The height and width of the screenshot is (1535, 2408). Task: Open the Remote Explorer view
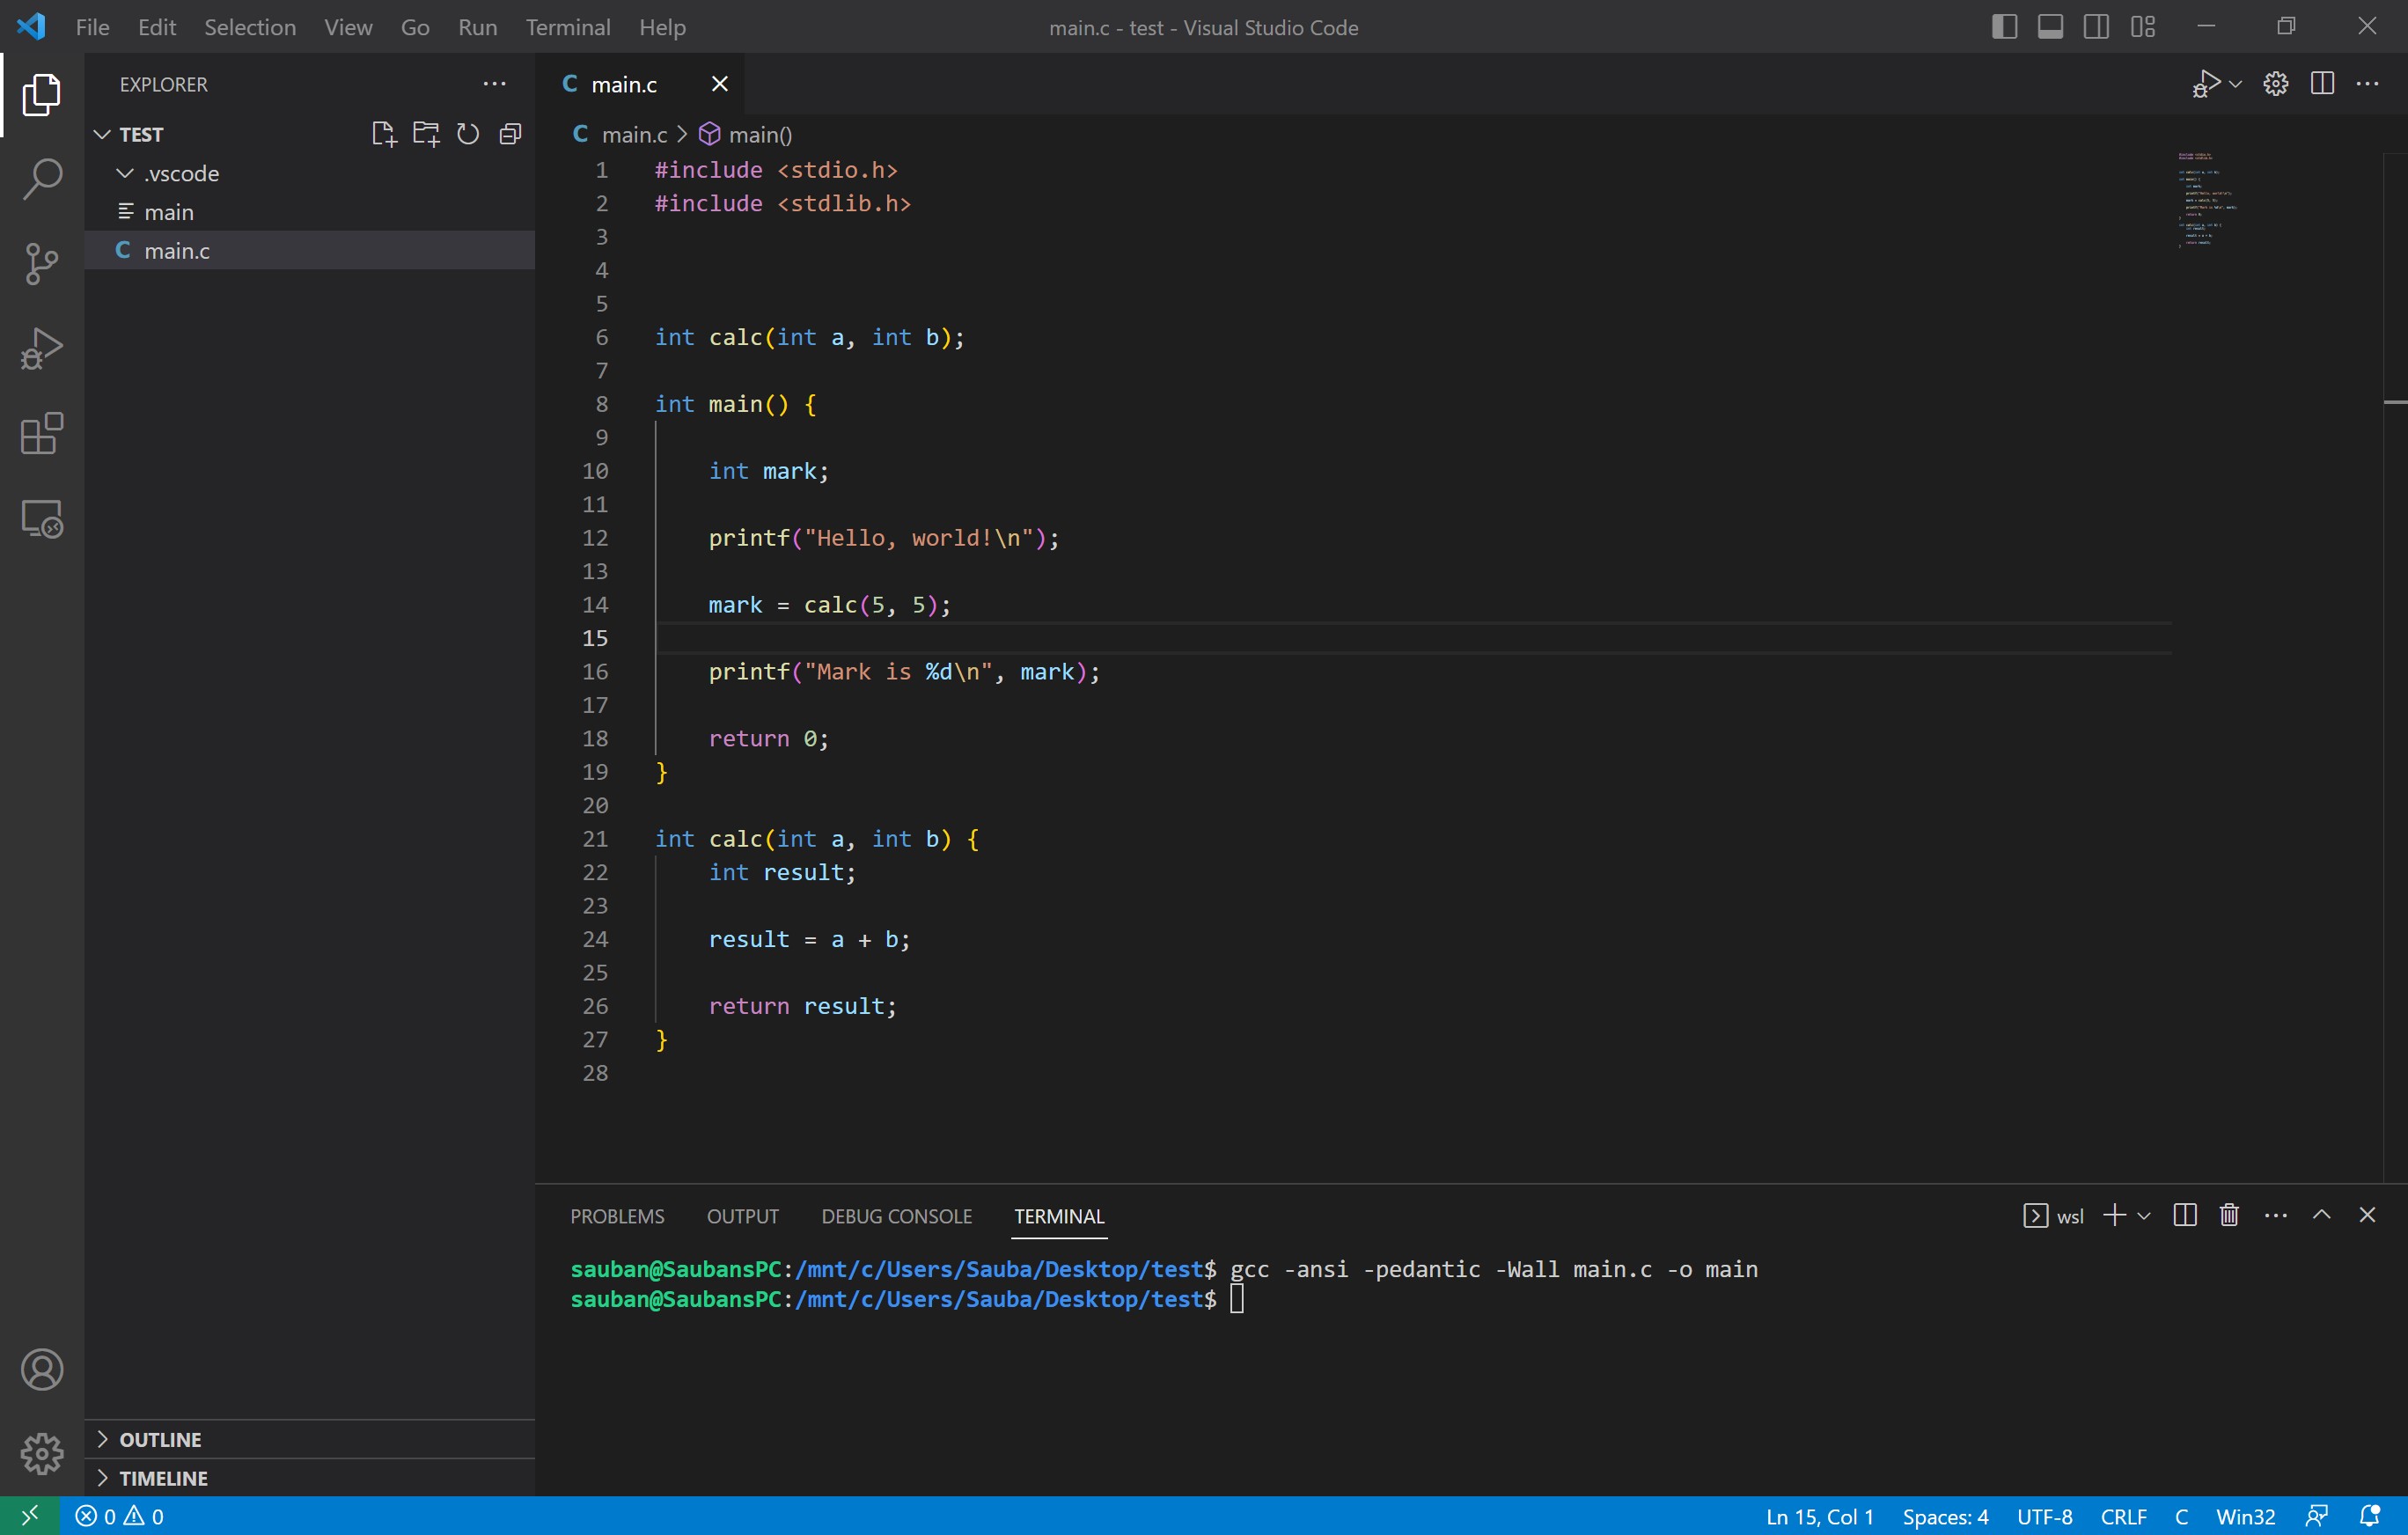tap(42, 519)
